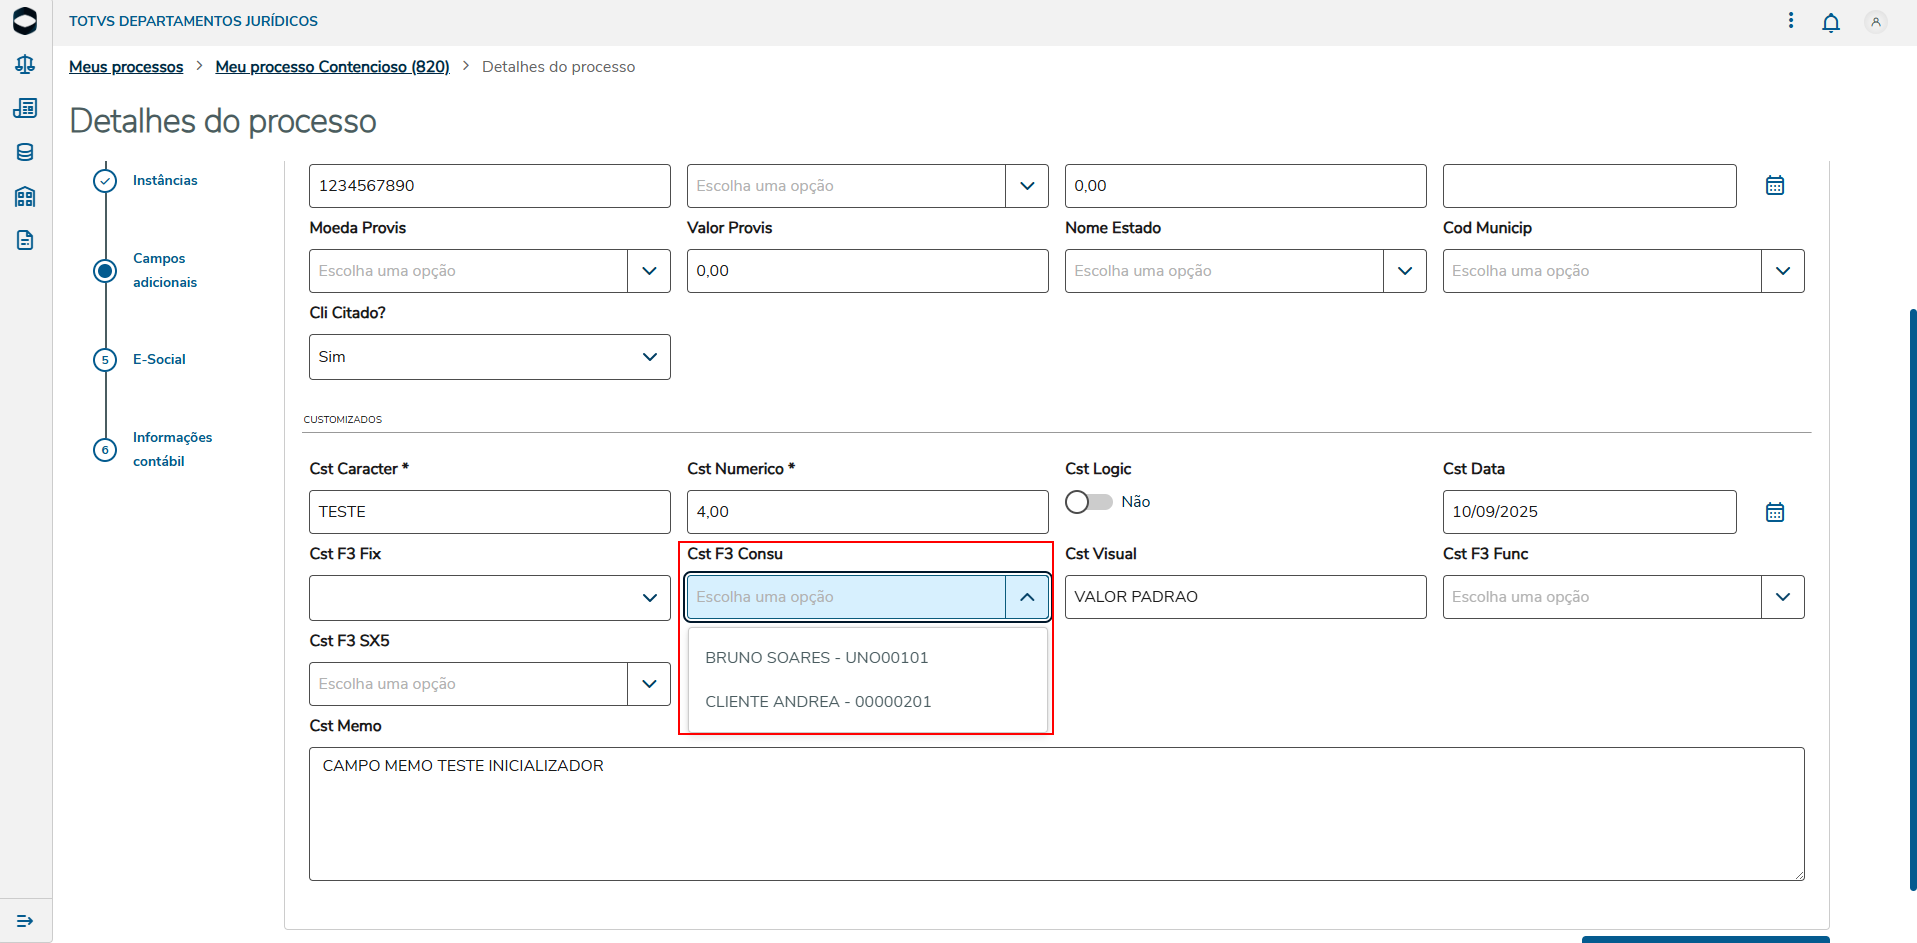This screenshot has width=1917, height=943.
Task: Jump to the E-Social step
Action: click(159, 359)
